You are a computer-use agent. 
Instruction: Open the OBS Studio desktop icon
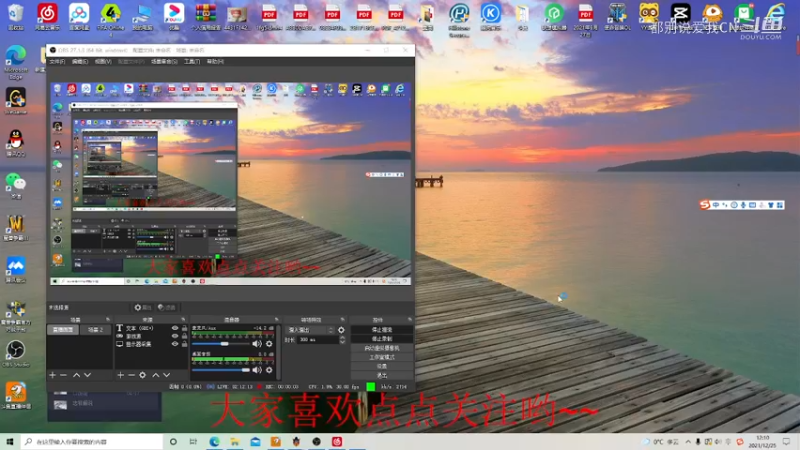point(16,354)
